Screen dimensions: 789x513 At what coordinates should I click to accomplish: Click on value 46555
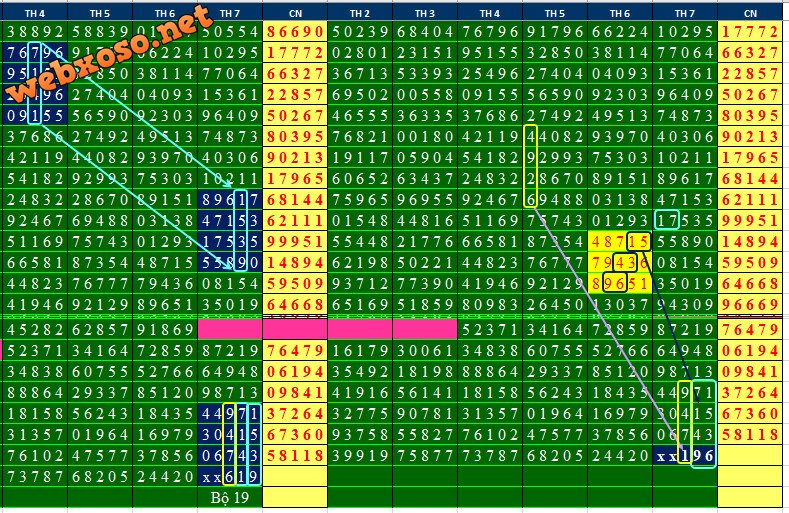pyautogui.click(x=360, y=116)
